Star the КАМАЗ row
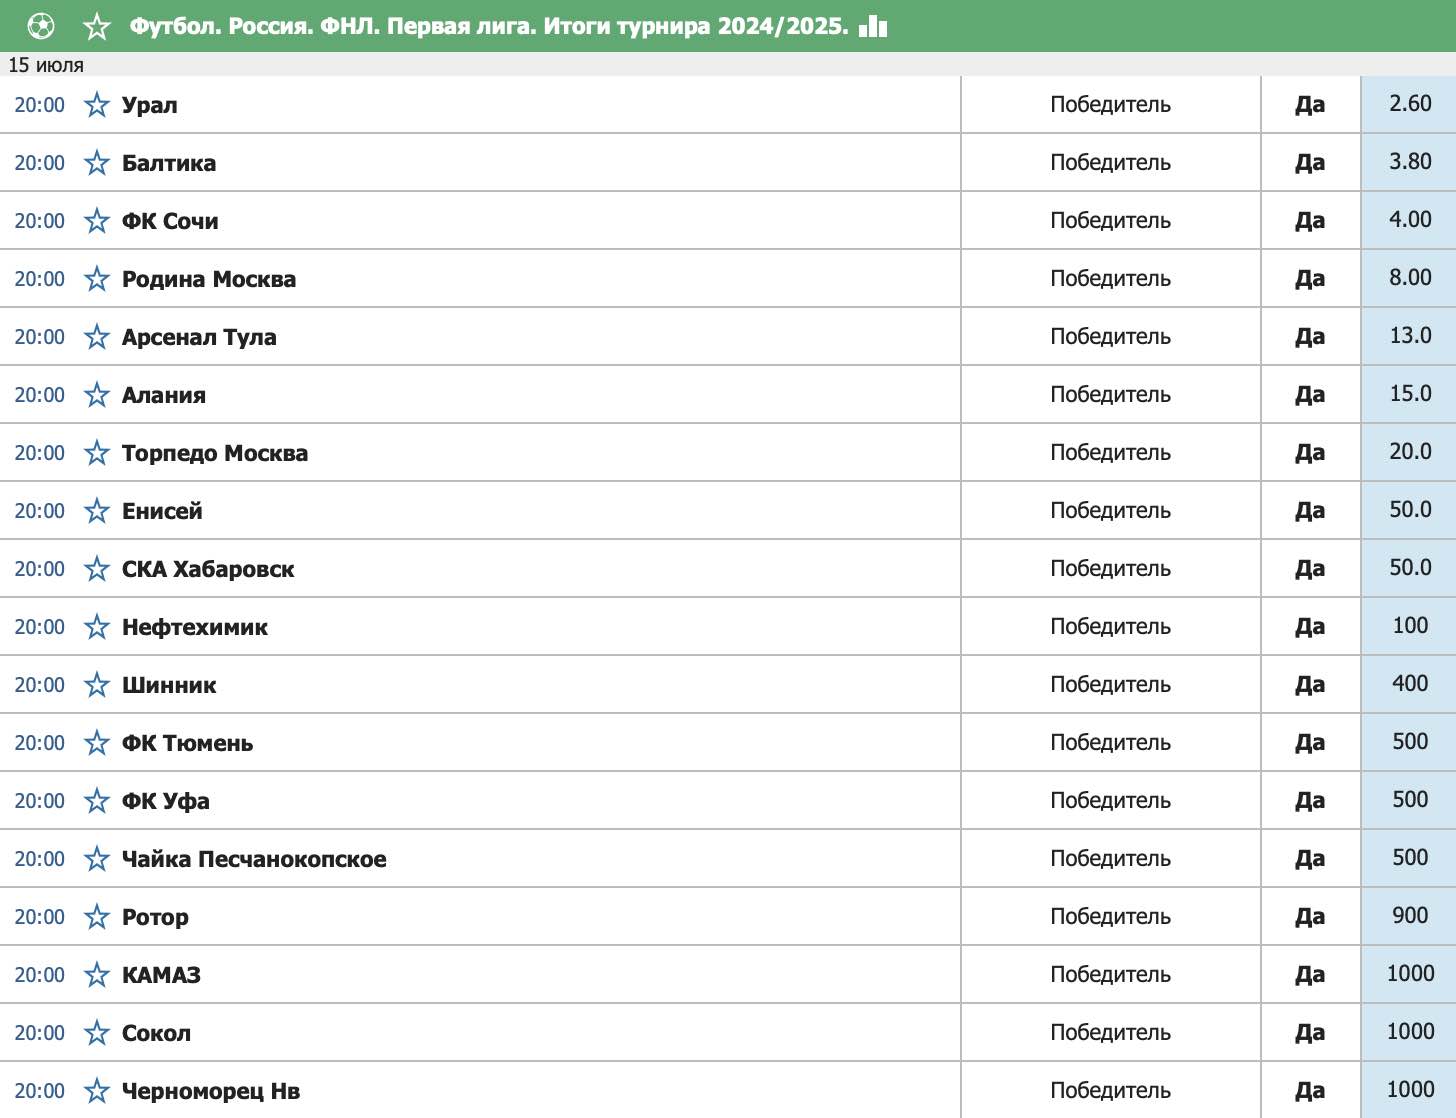 pyautogui.click(x=97, y=974)
